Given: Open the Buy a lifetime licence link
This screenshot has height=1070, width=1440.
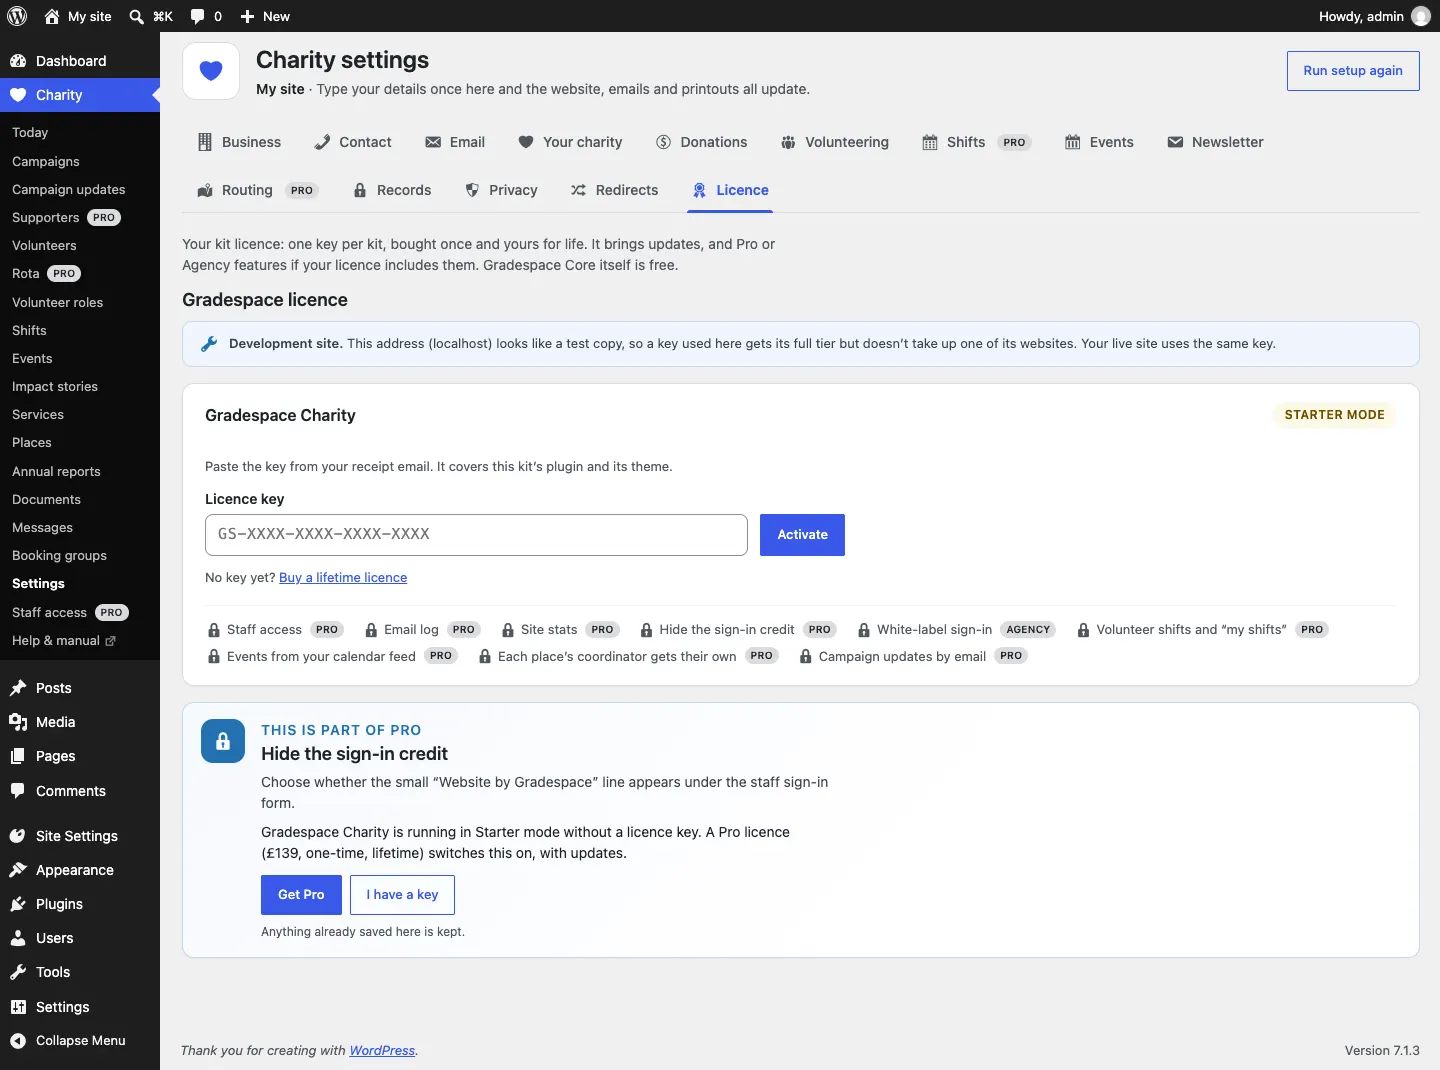Looking at the screenshot, I should (x=343, y=578).
